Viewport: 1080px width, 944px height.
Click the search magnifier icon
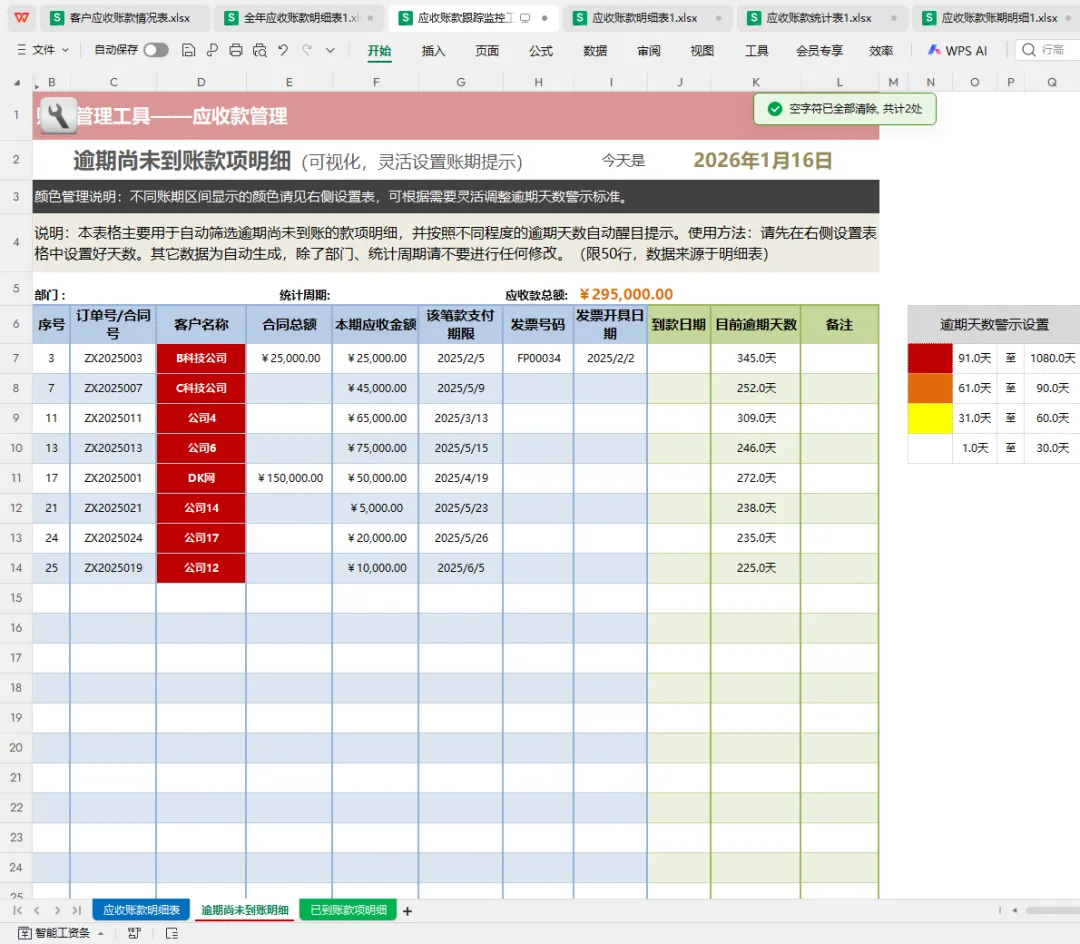1028,50
